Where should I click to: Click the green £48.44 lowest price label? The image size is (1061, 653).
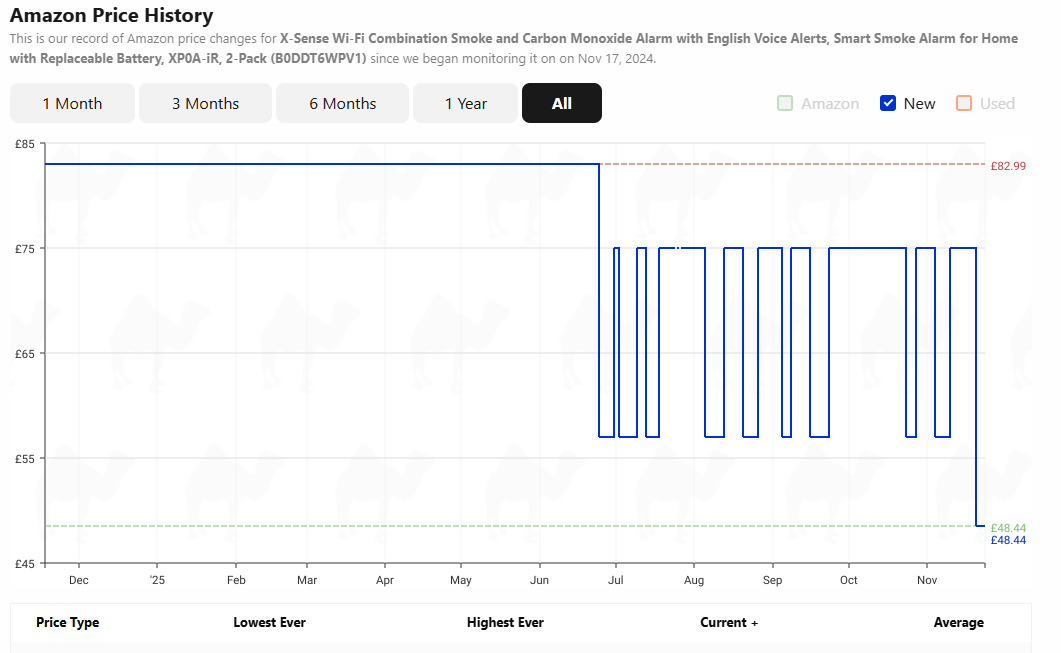click(x=1008, y=528)
